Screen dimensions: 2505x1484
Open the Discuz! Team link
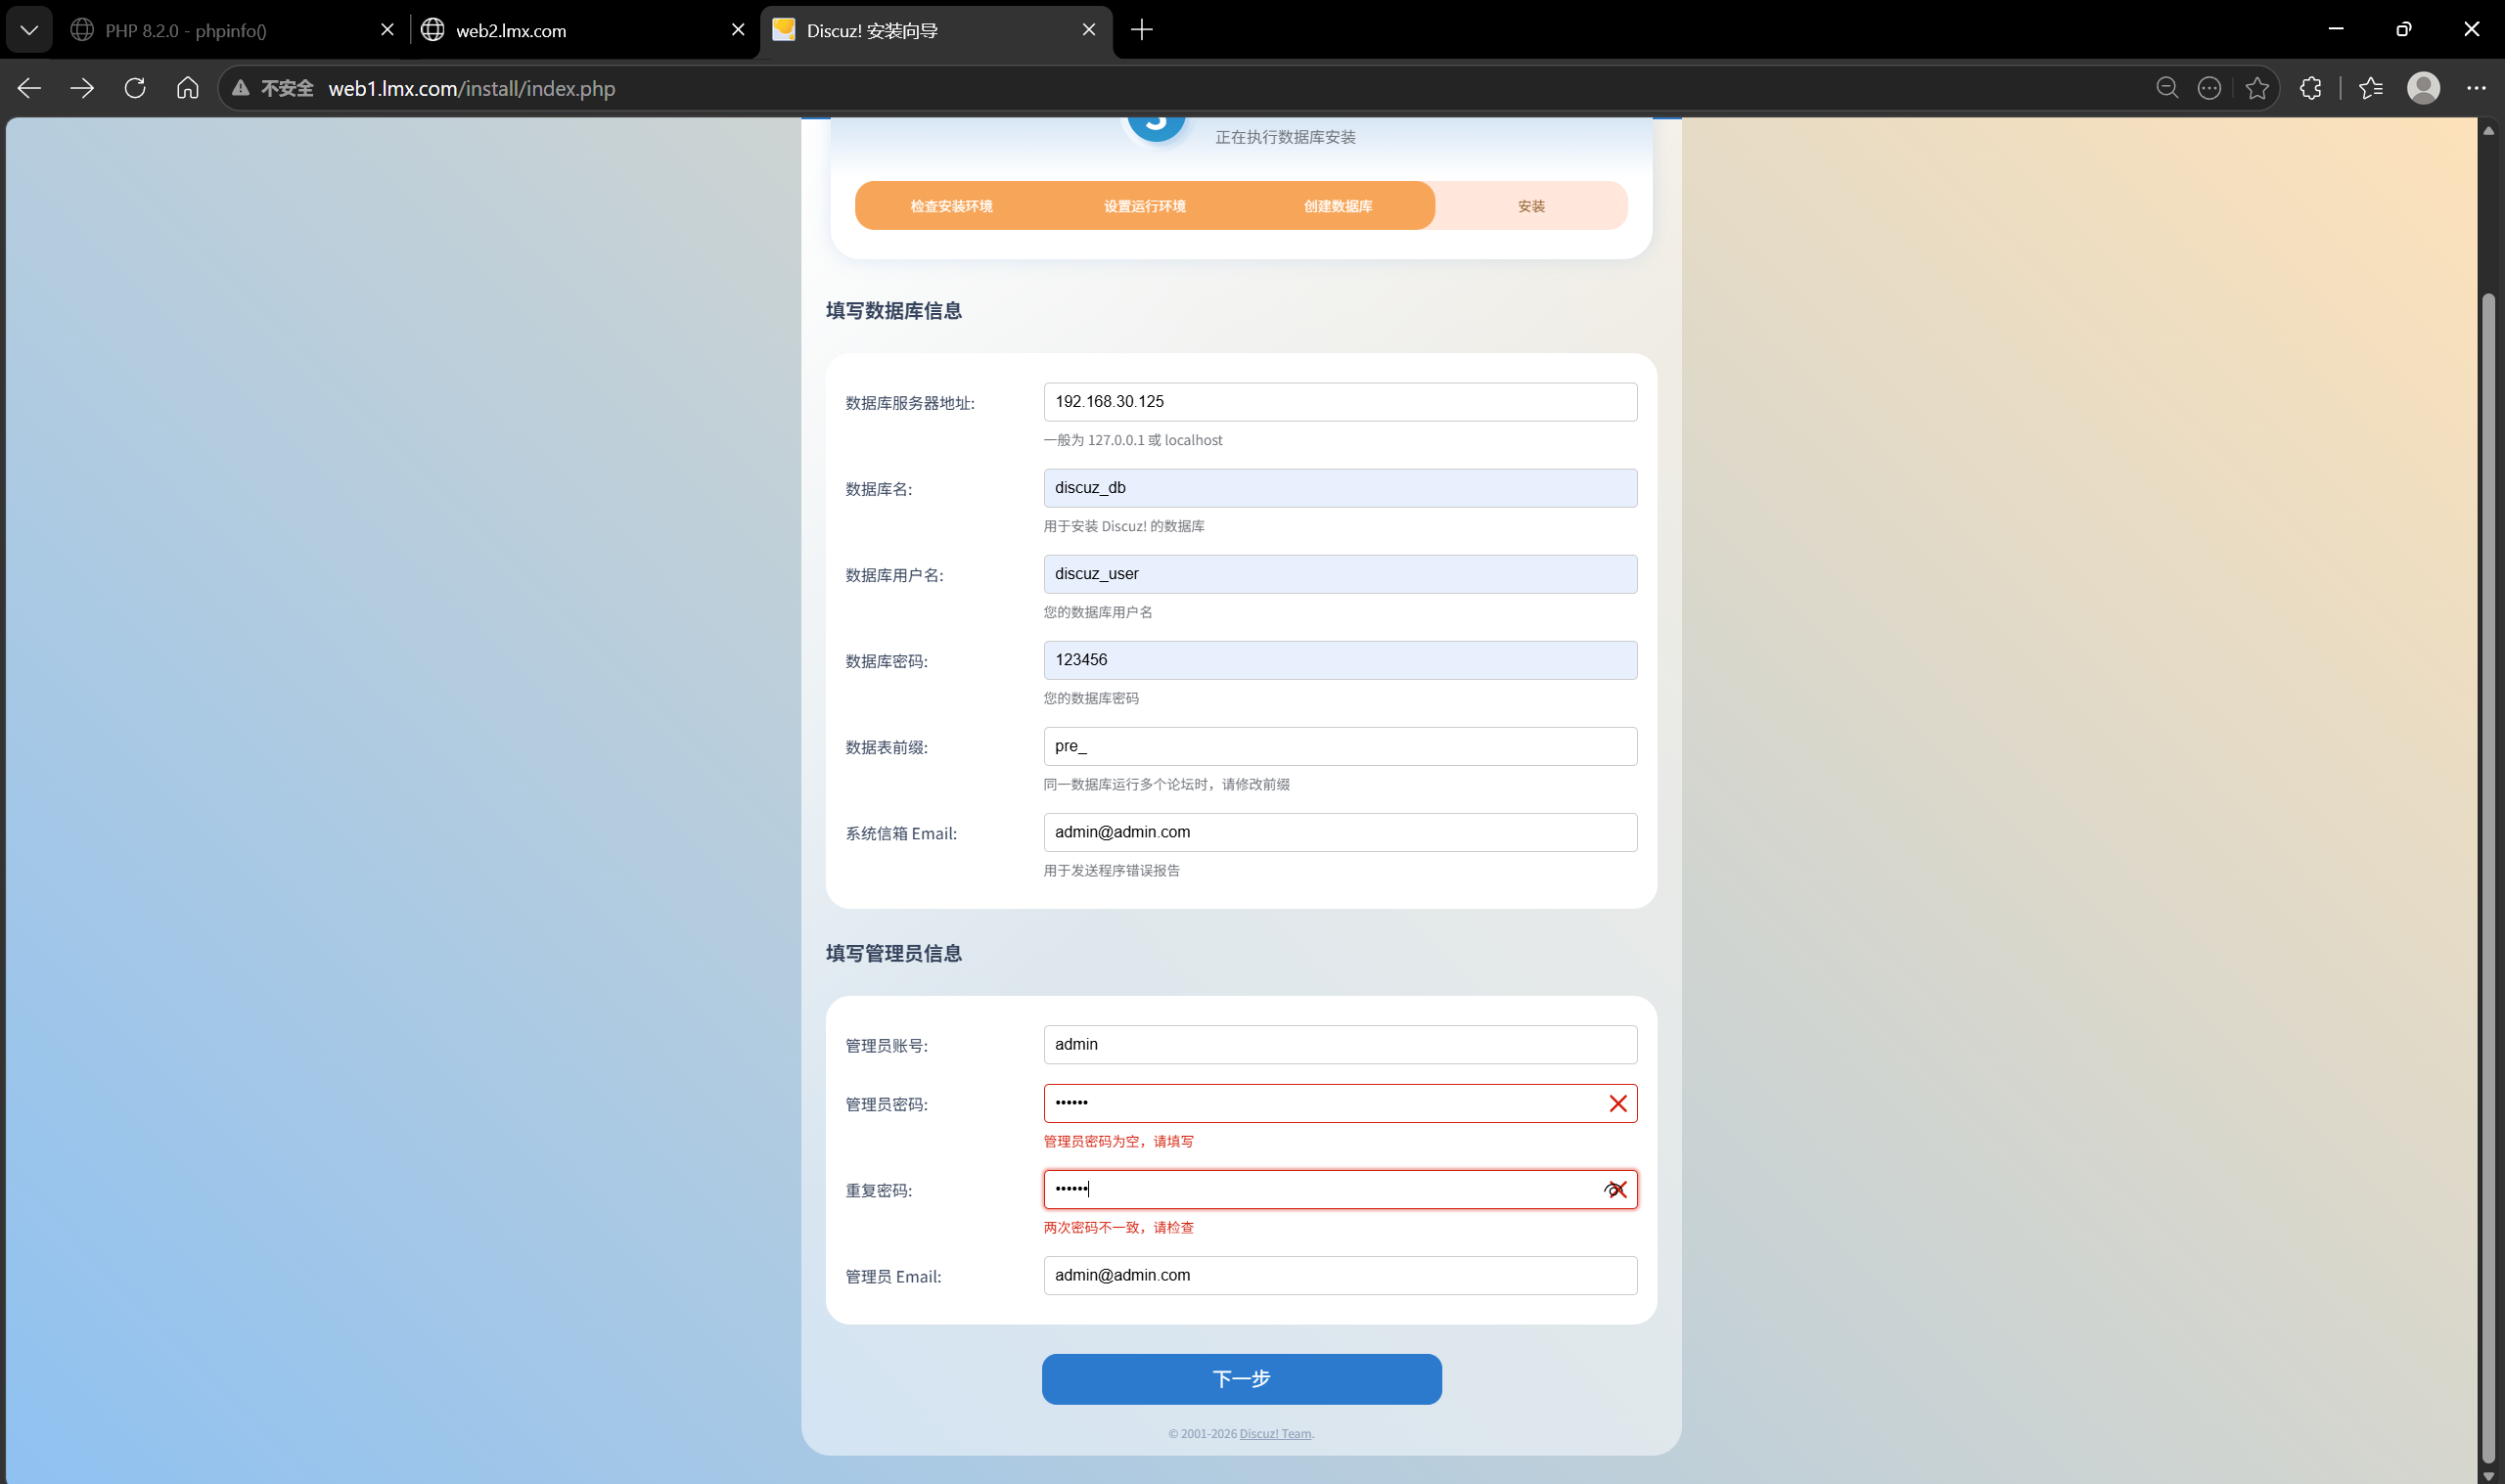(x=1275, y=1433)
